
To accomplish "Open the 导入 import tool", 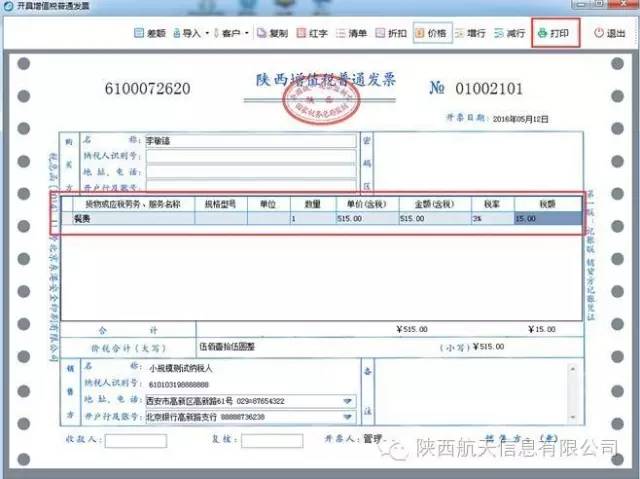I will click(187, 33).
